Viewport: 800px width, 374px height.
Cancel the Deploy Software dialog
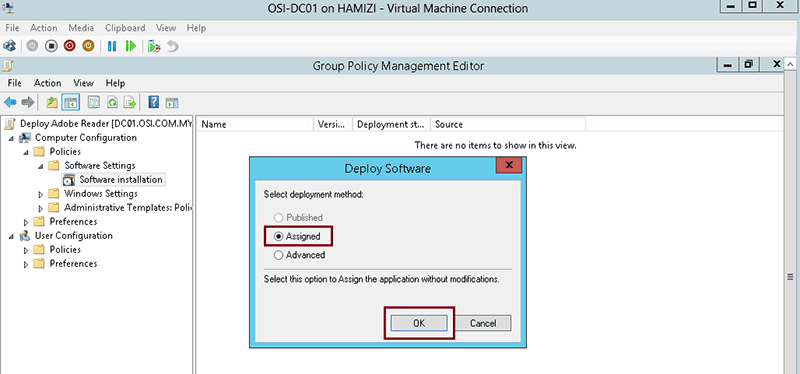[483, 323]
